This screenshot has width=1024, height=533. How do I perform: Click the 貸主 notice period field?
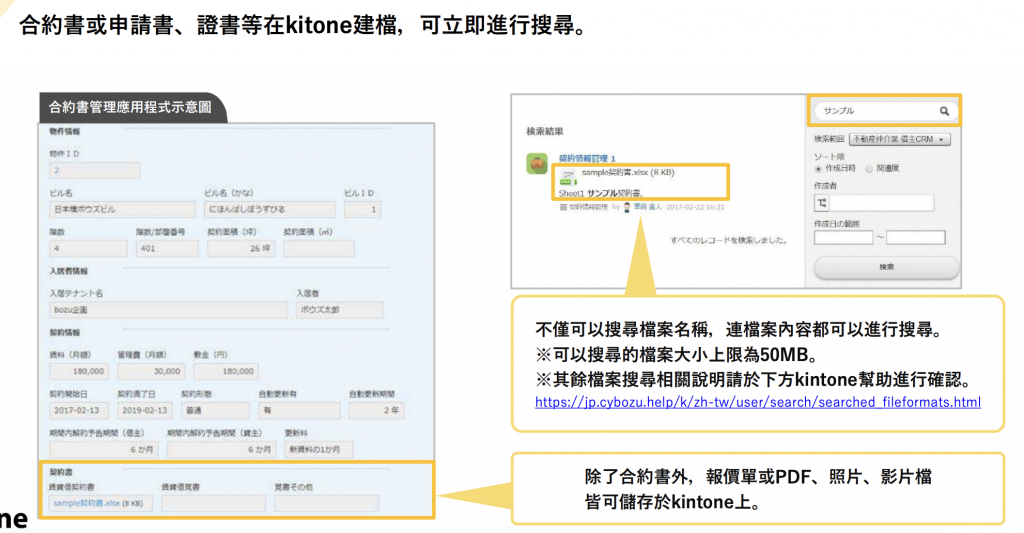coord(221,449)
